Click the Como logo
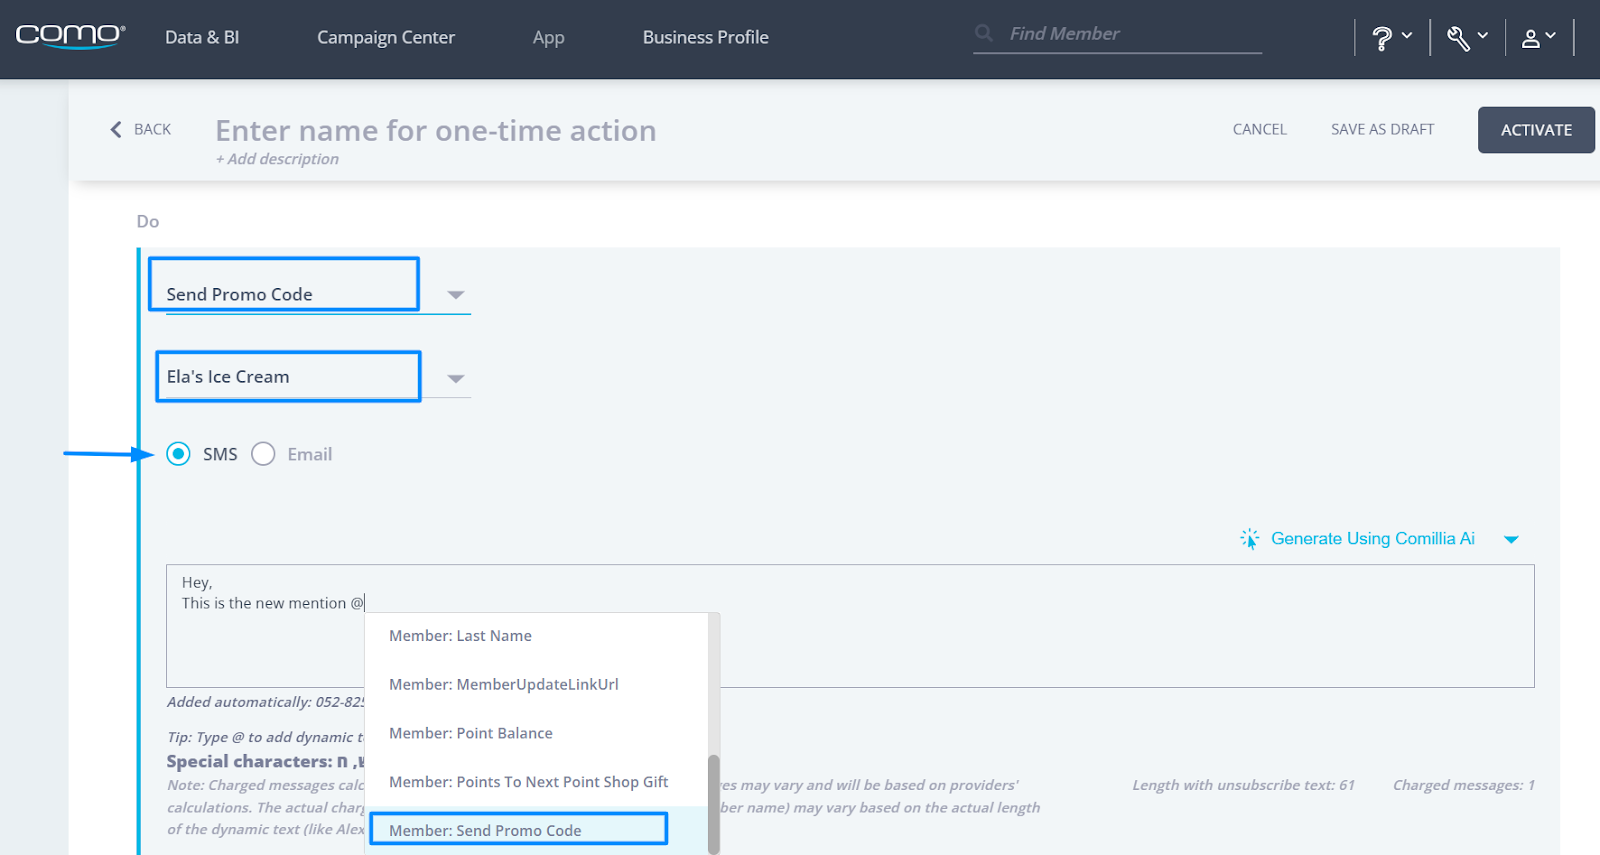1600x855 pixels. tap(70, 36)
